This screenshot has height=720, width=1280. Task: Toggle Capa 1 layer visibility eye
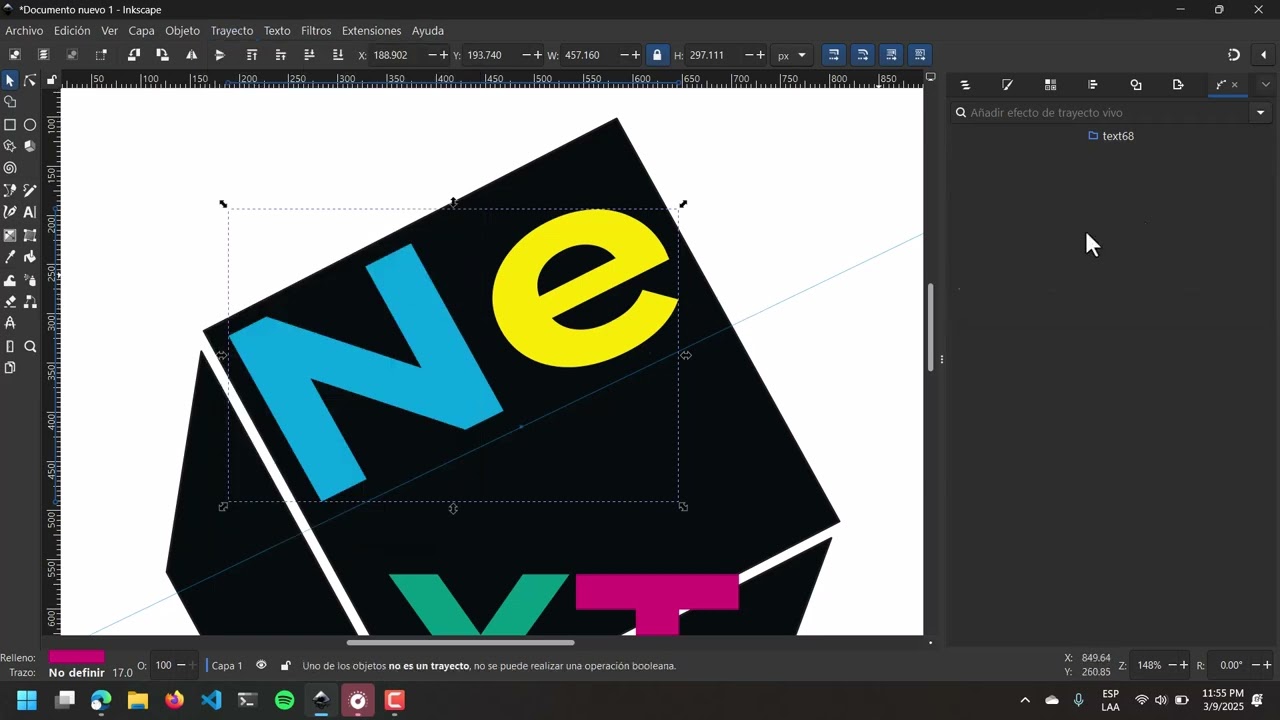[261, 665]
